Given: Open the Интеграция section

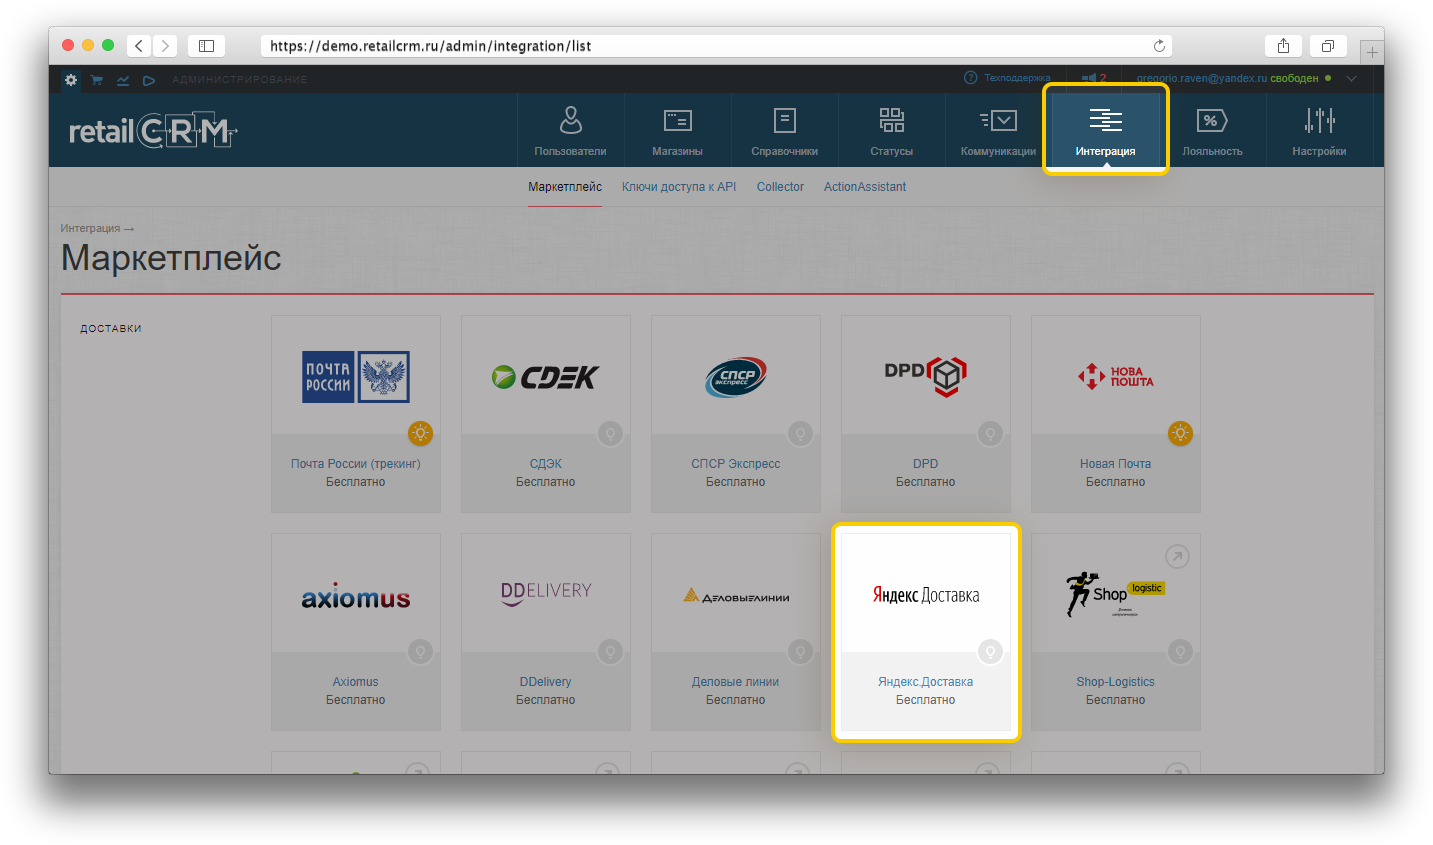Looking at the screenshot, I should (1105, 131).
